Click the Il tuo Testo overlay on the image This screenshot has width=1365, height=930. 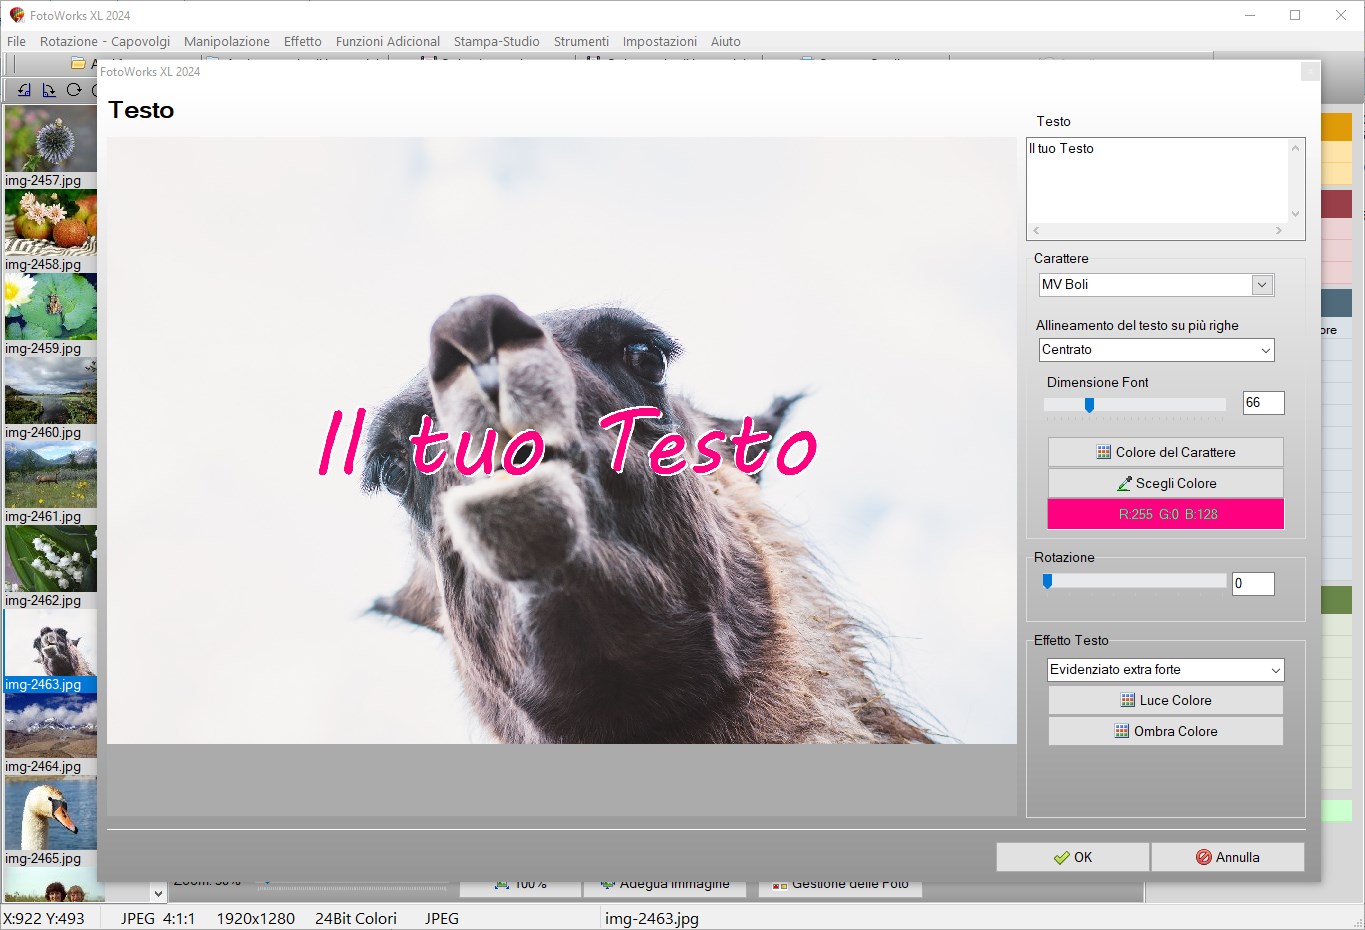pyautogui.click(x=567, y=442)
